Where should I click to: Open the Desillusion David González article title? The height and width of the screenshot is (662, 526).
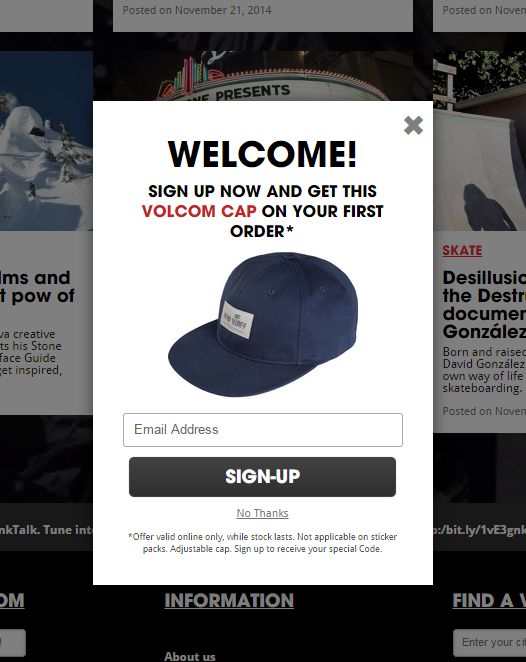click(484, 304)
